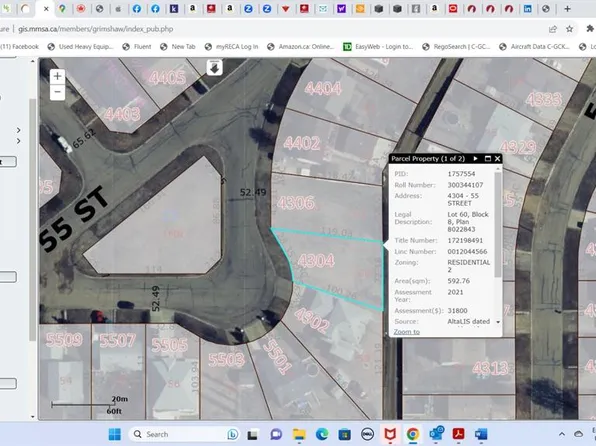Image resolution: width=596 pixels, height=446 pixels.
Task: Select parcel 4404 on the map
Action: coord(323,89)
